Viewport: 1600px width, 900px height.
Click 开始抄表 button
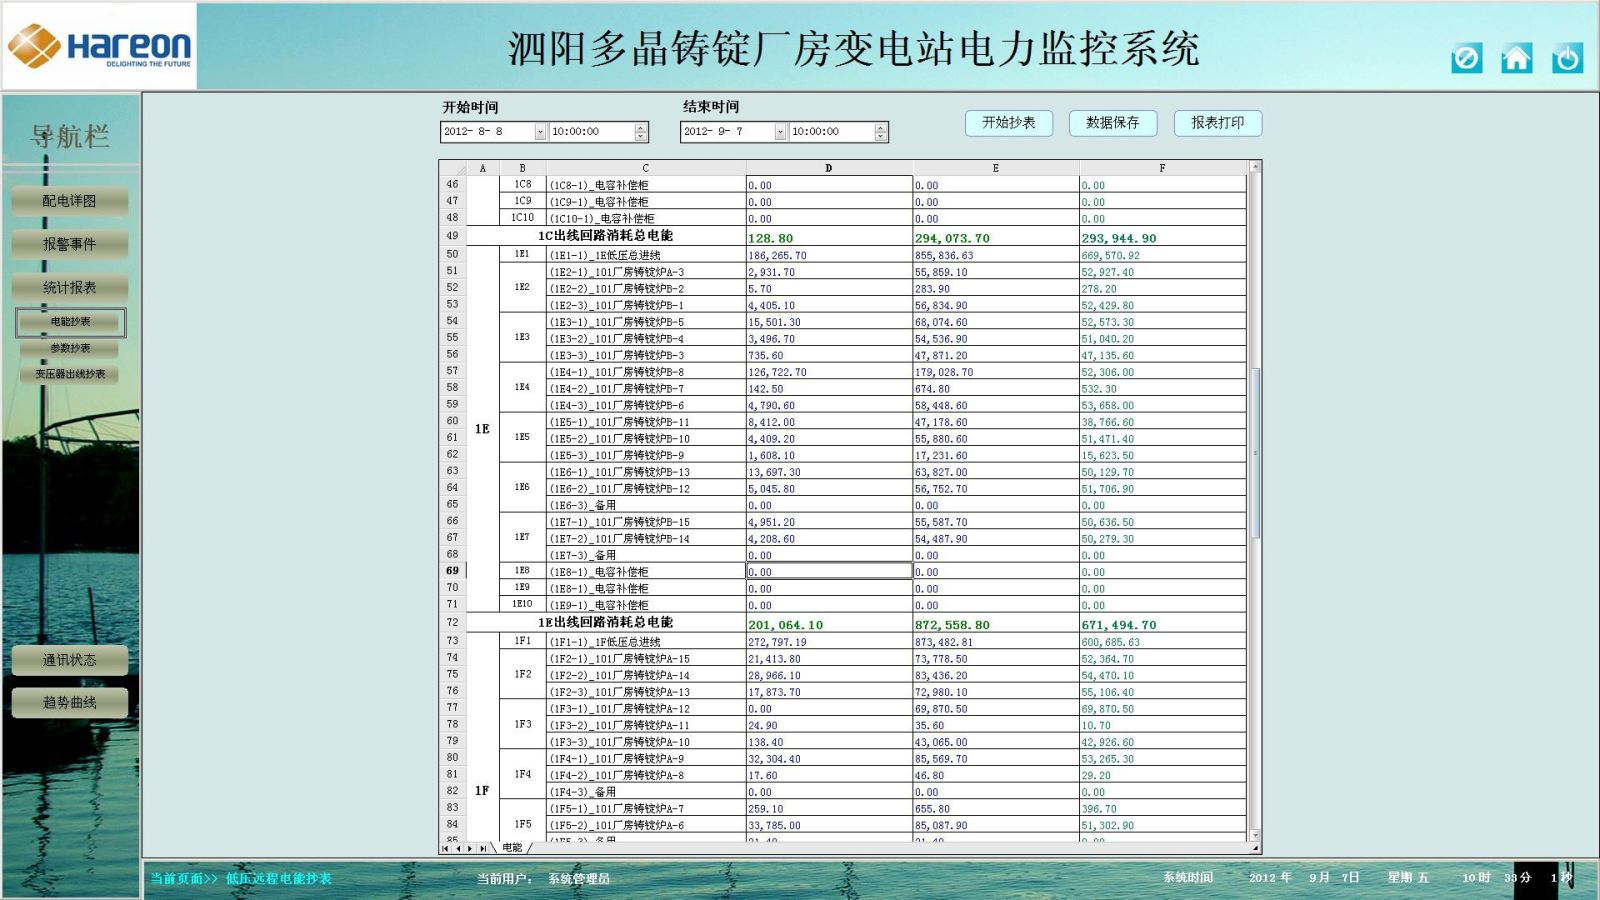click(1008, 123)
